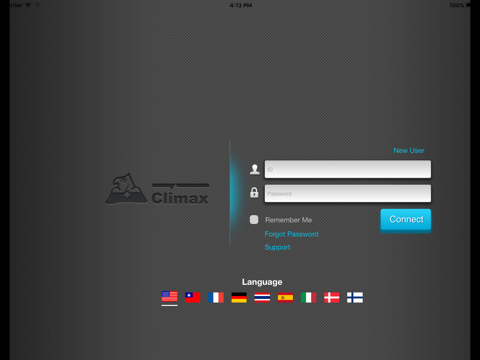The width and height of the screenshot is (480, 360).
Task: Select the Italian flag language
Action: click(308, 297)
